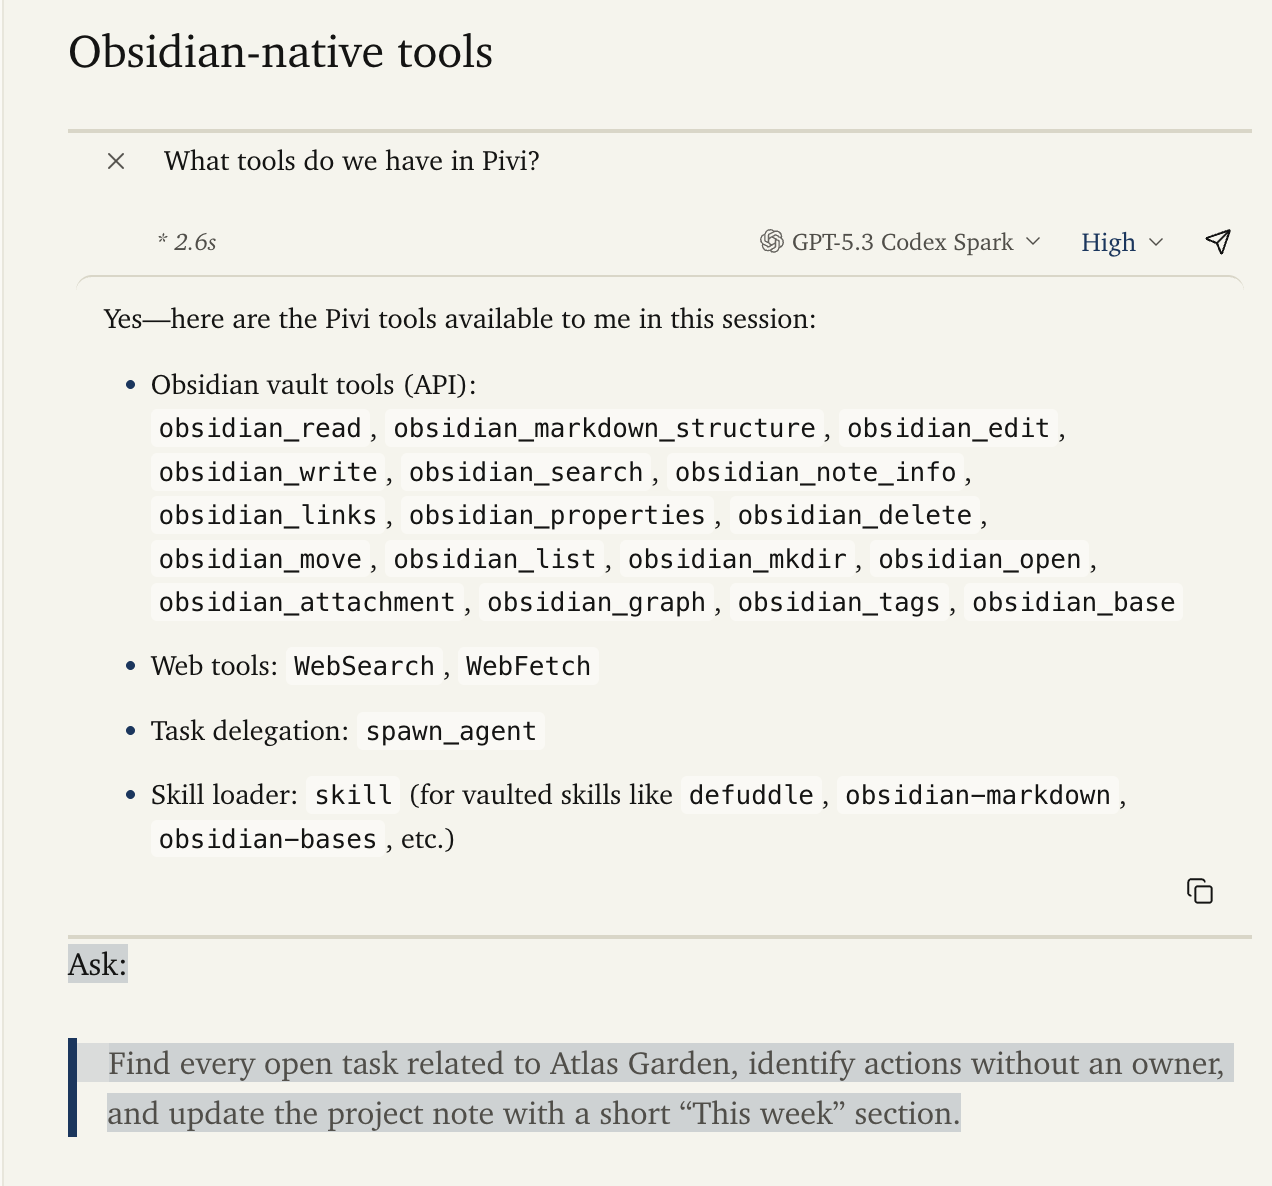Click the WebFetch code tag

pos(528,666)
